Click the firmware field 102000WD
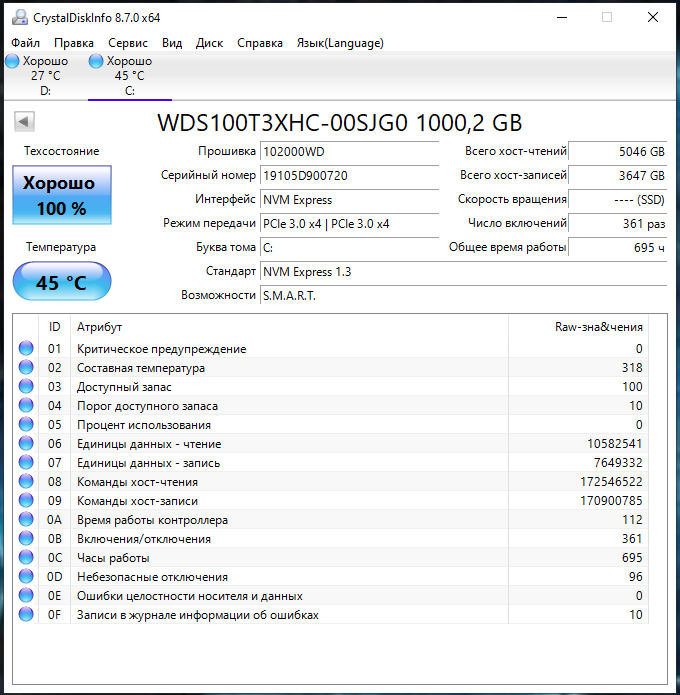 349,152
